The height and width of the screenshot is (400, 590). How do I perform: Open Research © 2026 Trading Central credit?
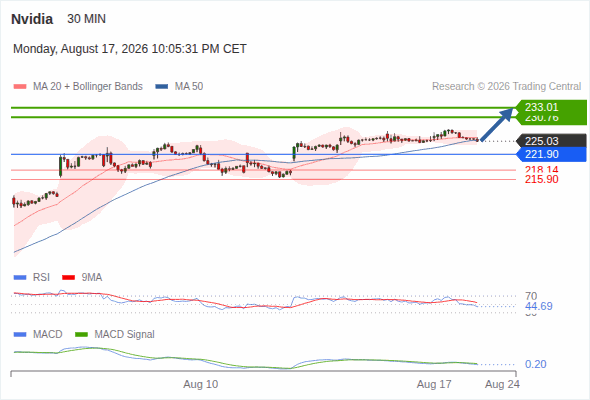506,87
